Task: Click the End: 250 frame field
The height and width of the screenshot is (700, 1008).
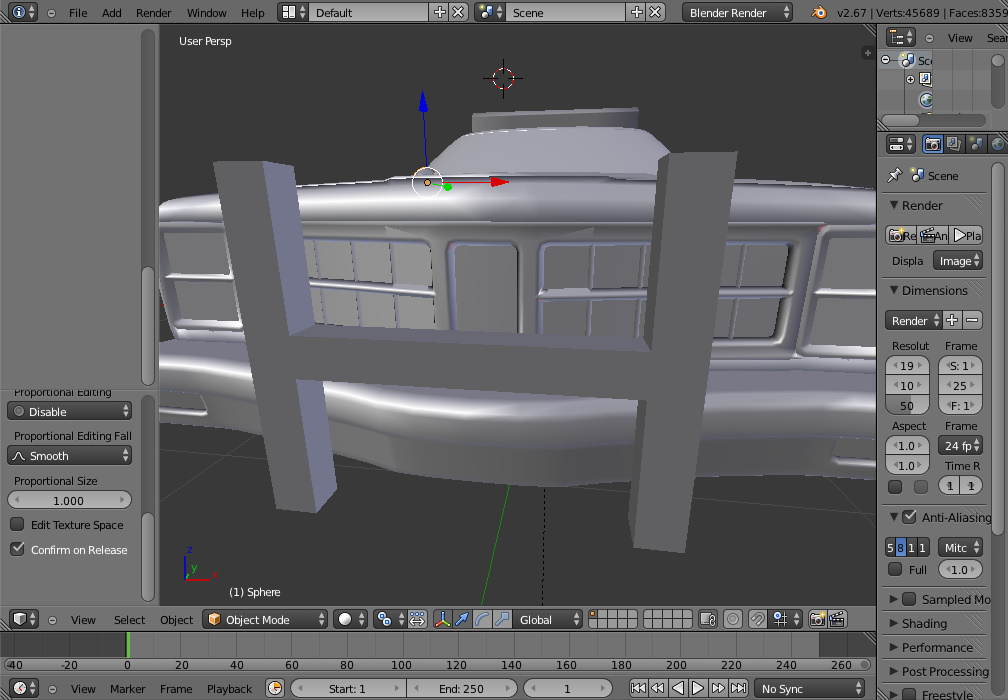Action: point(460,688)
